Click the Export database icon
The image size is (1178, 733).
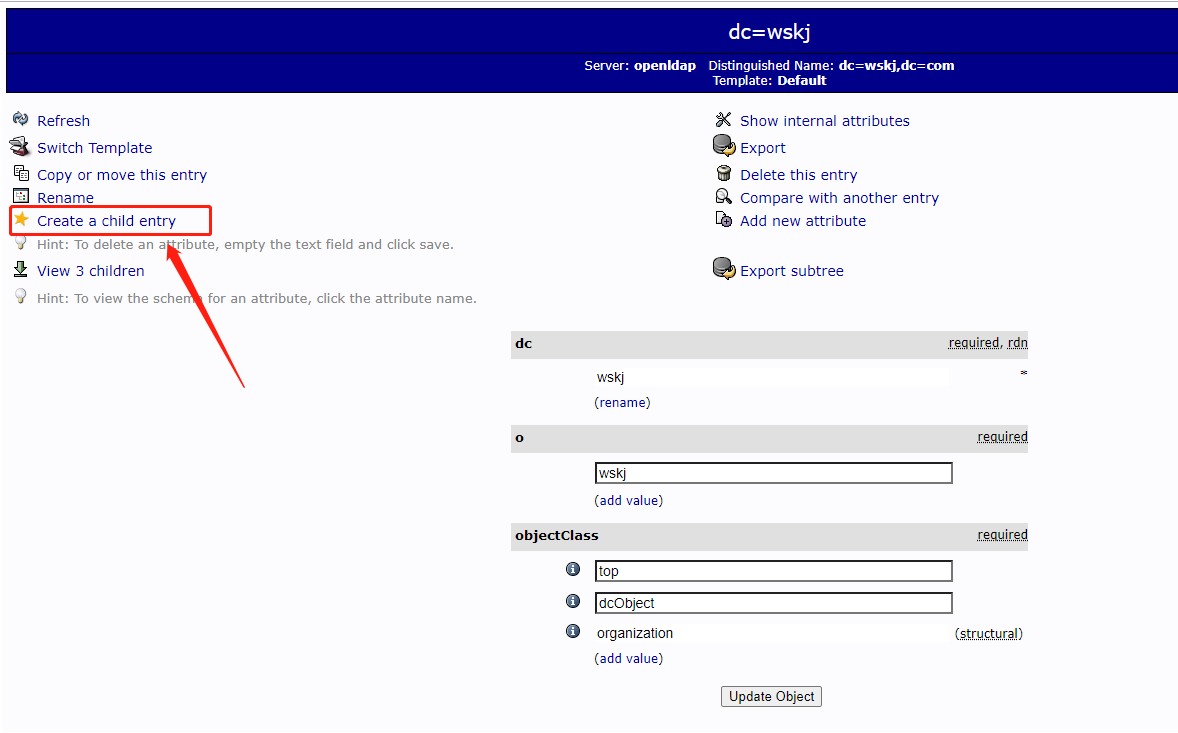[723, 145]
